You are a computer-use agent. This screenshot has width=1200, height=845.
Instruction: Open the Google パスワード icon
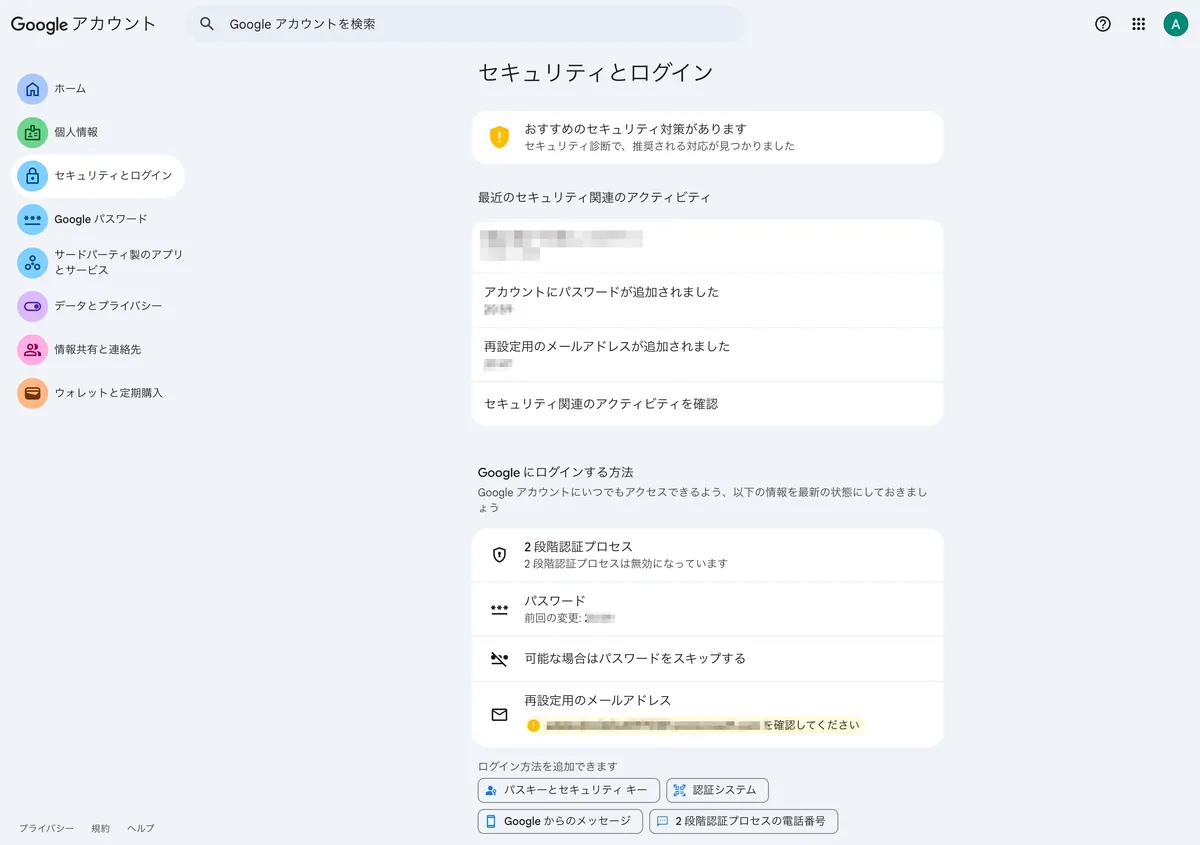(x=33, y=219)
